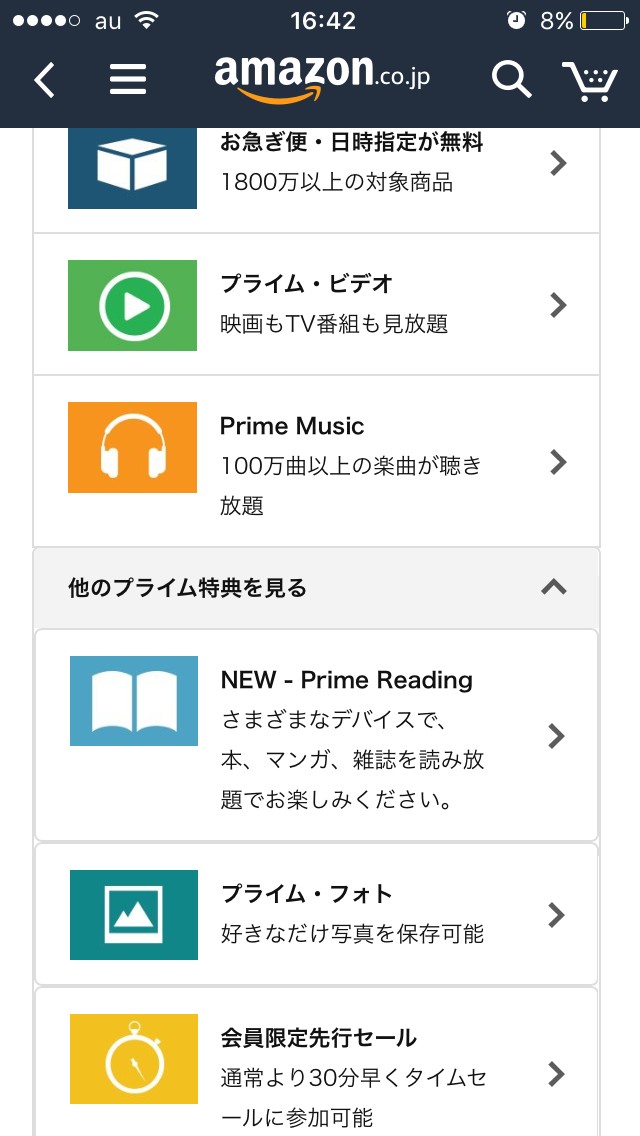Image resolution: width=640 pixels, height=1136 pixels.
Task: Tap the chevron beside プライム・ビデオ
Action: [x=559, y=305]
